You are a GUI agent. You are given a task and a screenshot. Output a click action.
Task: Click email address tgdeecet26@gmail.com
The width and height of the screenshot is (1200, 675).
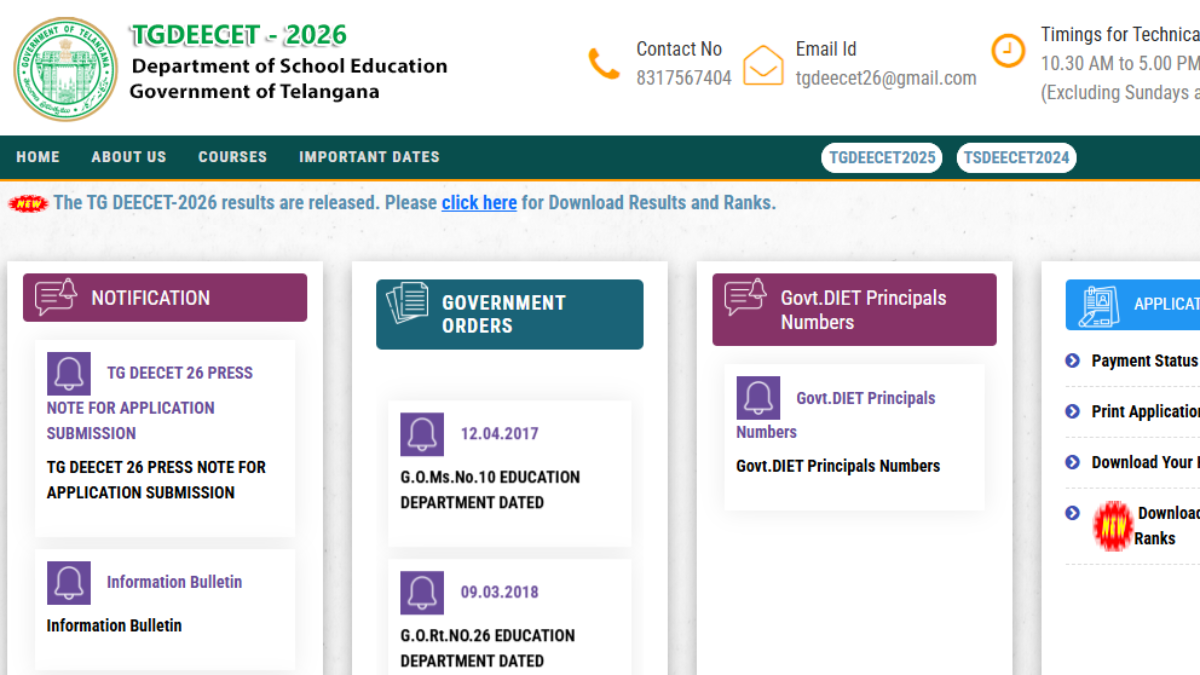click(x=886, y=78)
